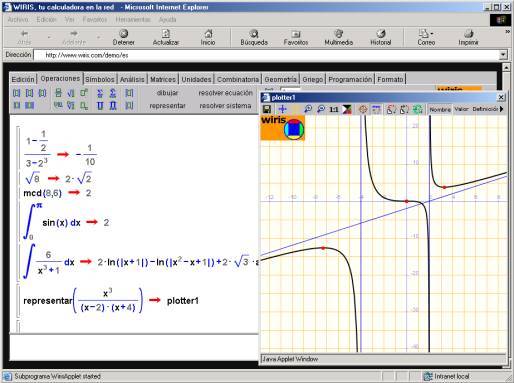The height and width of the screenshot is (383, 514).
Task: Open IE Favoritos toolbar button
Action: click(x=296, y=37)
